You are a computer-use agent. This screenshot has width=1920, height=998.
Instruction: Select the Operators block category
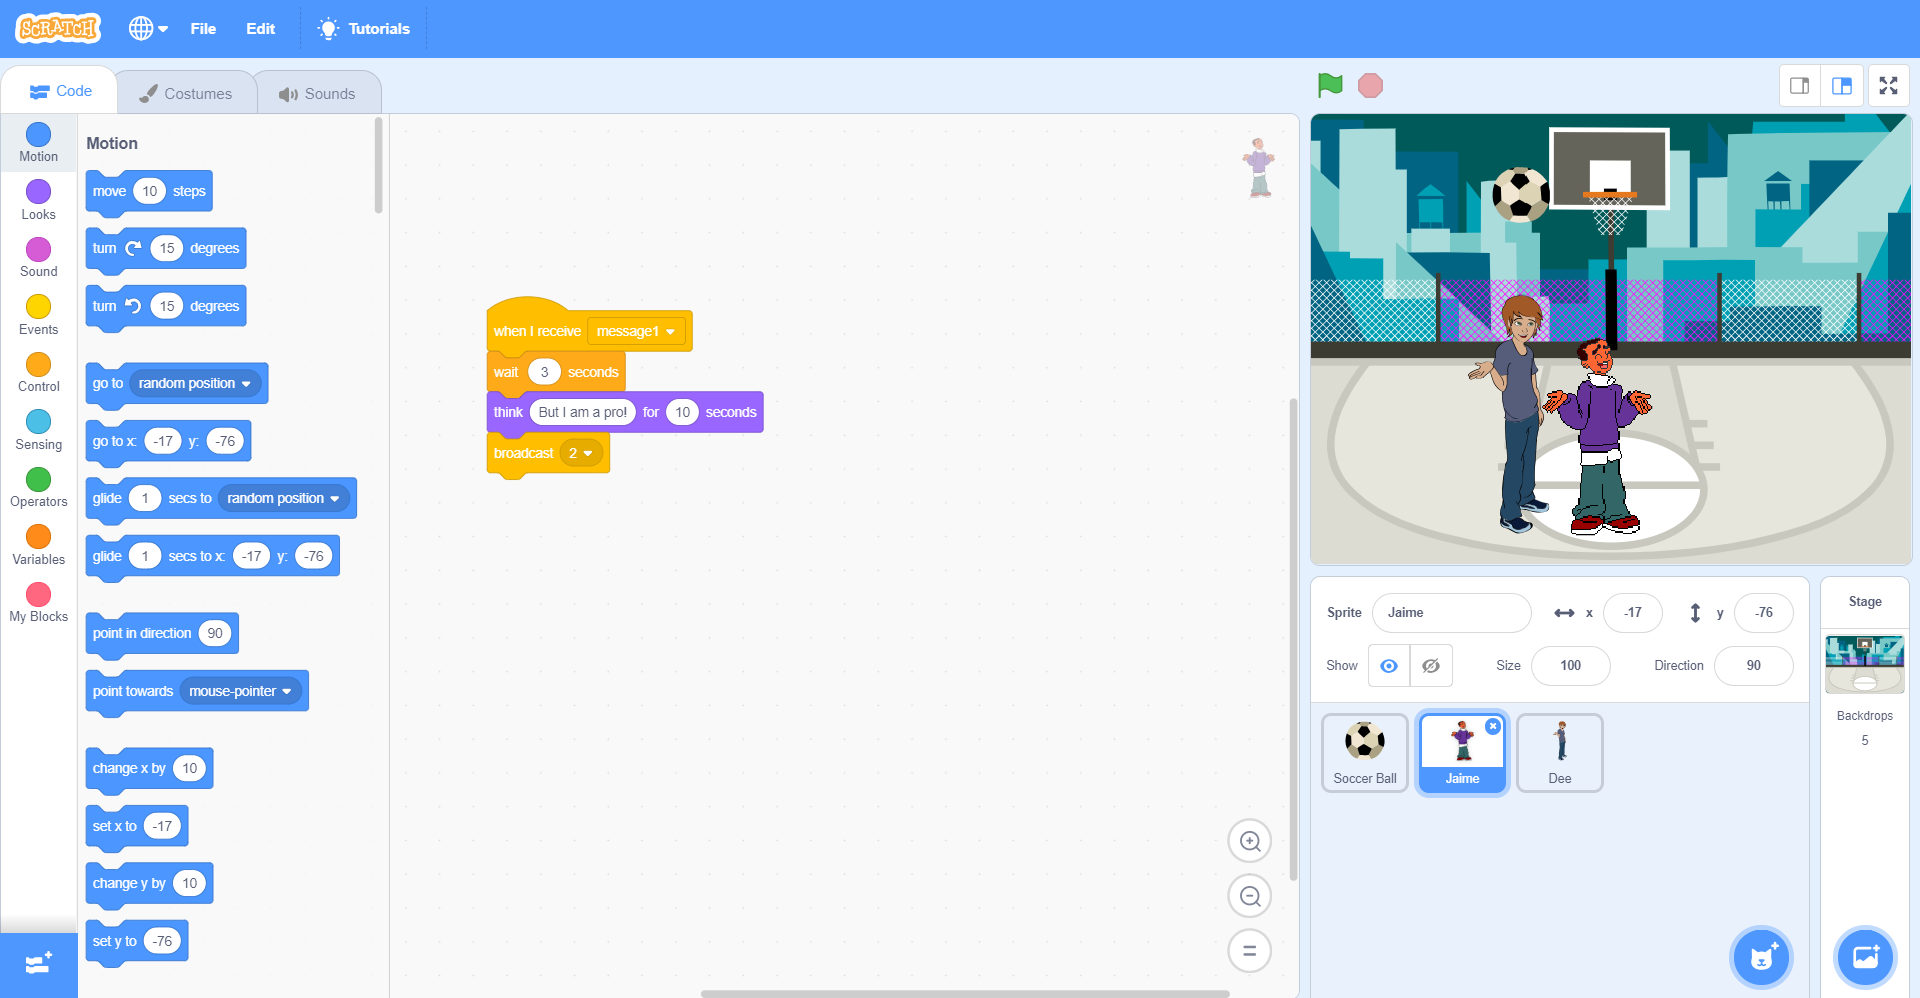pyautogui.click(x=39, y=488)
